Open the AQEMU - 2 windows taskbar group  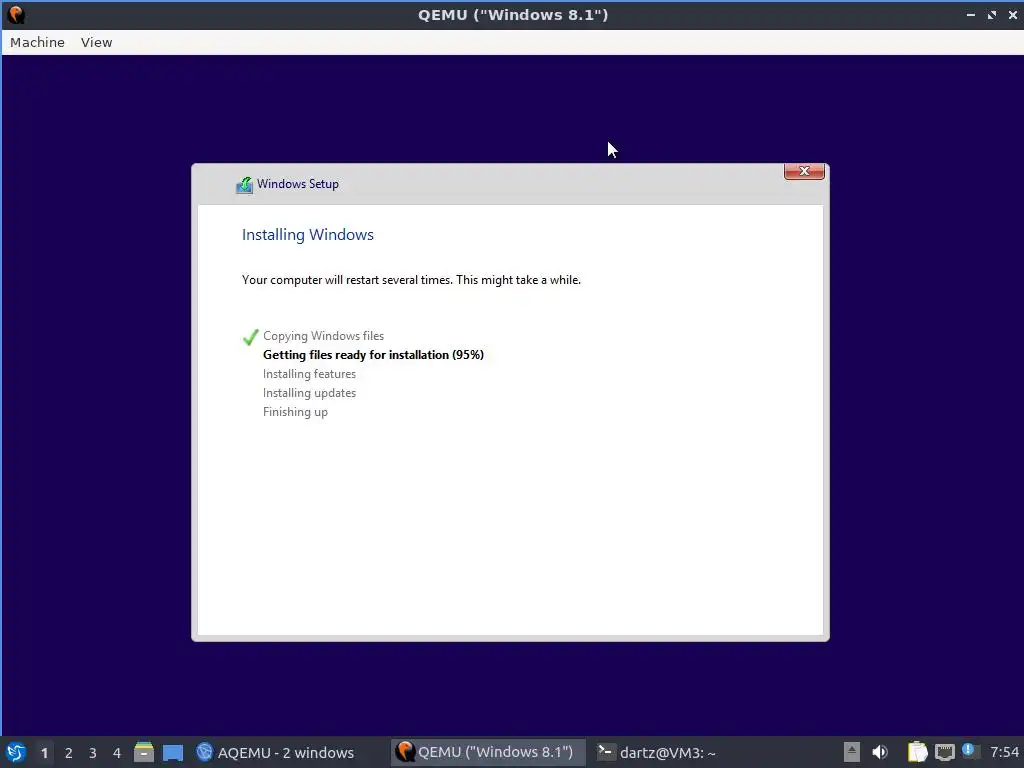[275, 752]
